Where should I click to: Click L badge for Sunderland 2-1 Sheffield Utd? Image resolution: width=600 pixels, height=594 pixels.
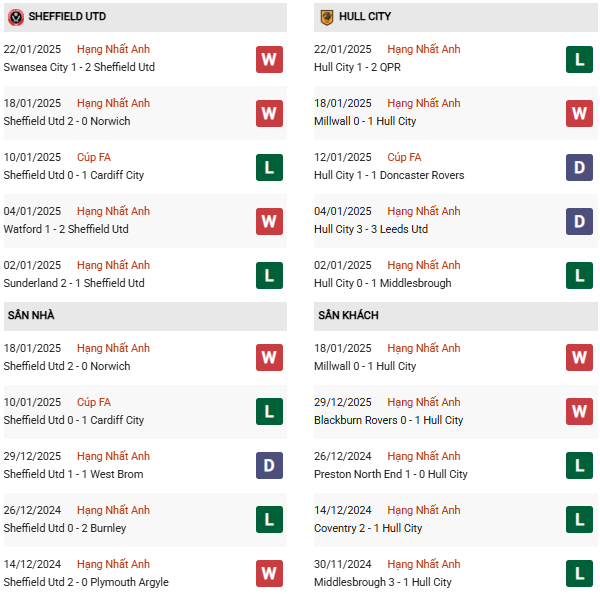(x=269, y=275)
